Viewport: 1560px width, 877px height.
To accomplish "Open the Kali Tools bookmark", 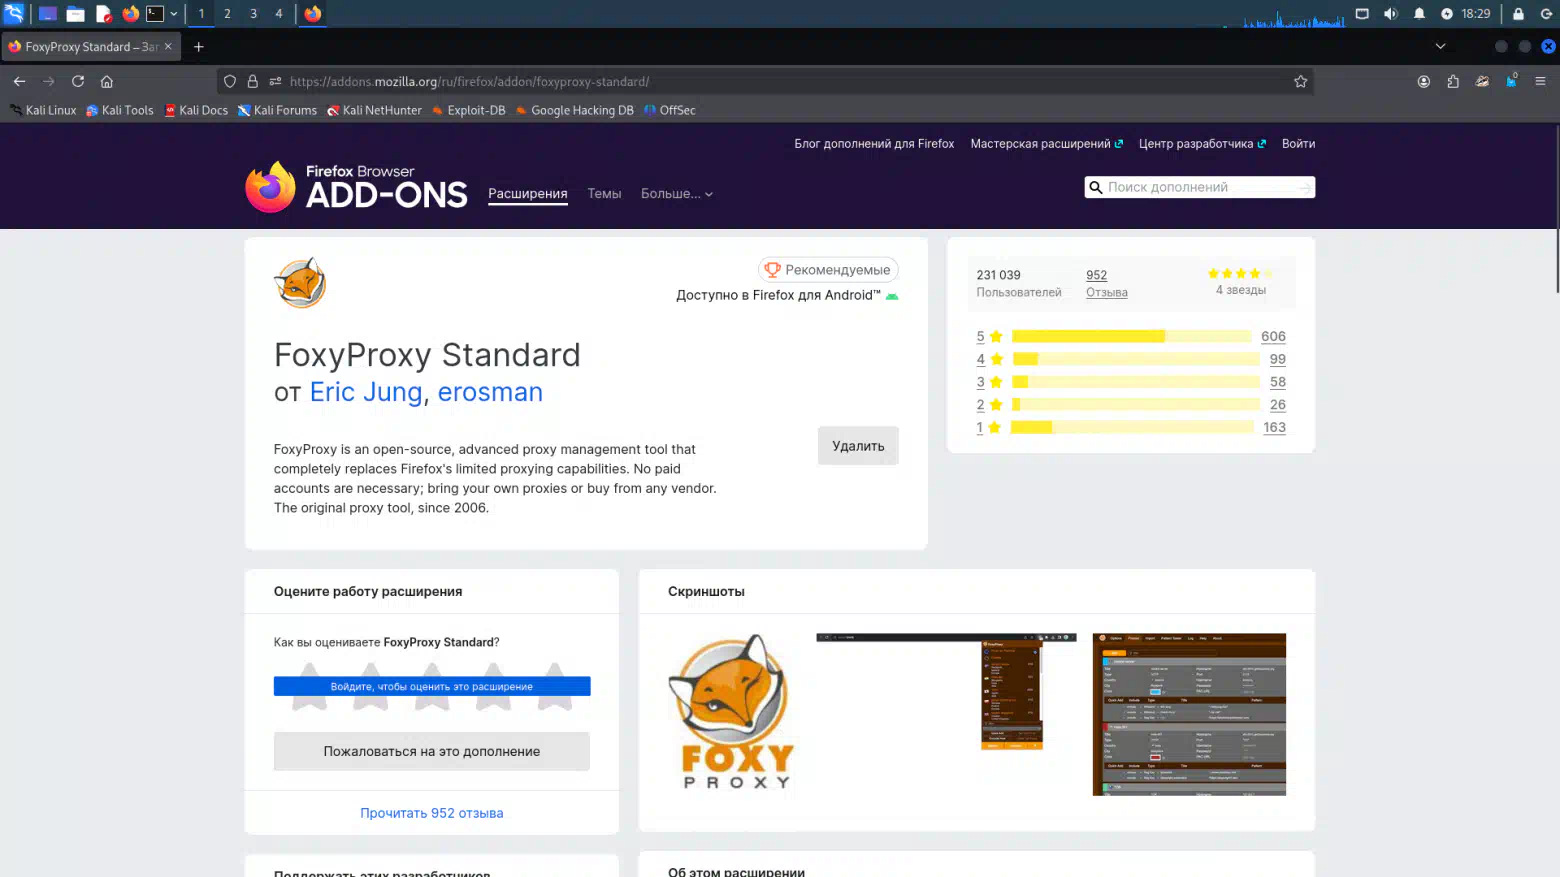I will (x=120, y=110).
